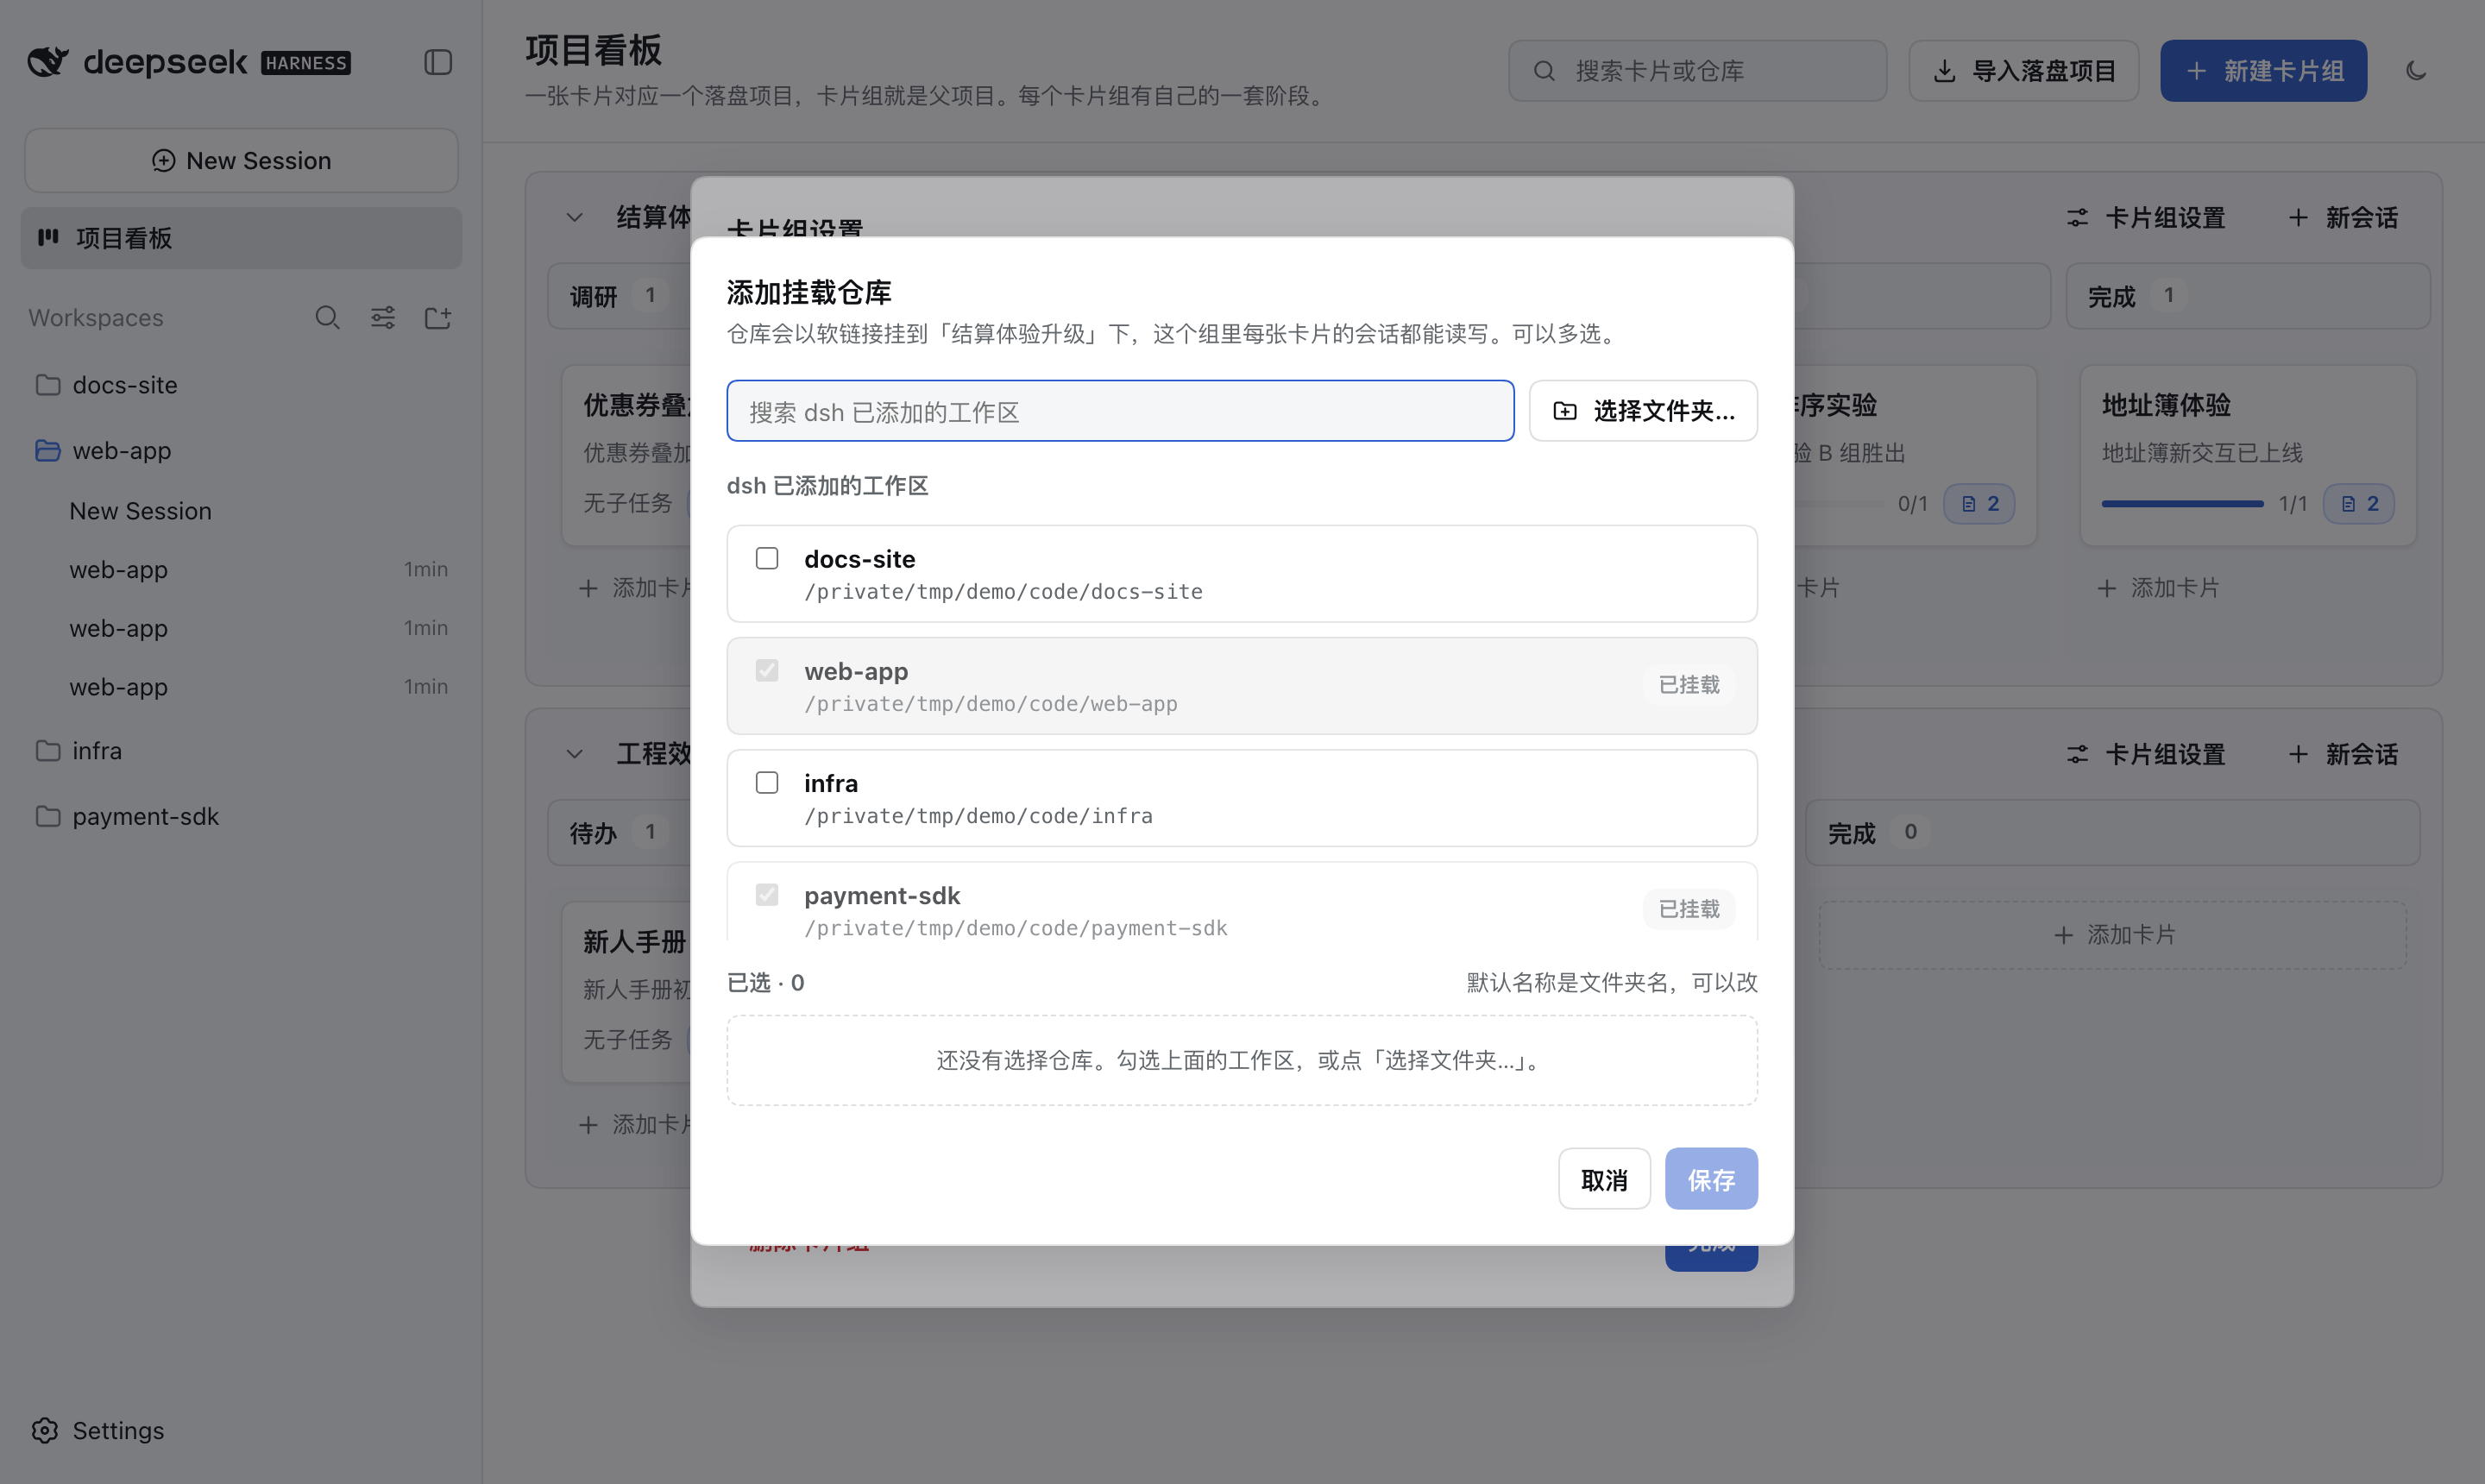Open the 地址簿体验 card
This screenshot has height=1484, width=2485.
pos(2248,455)
